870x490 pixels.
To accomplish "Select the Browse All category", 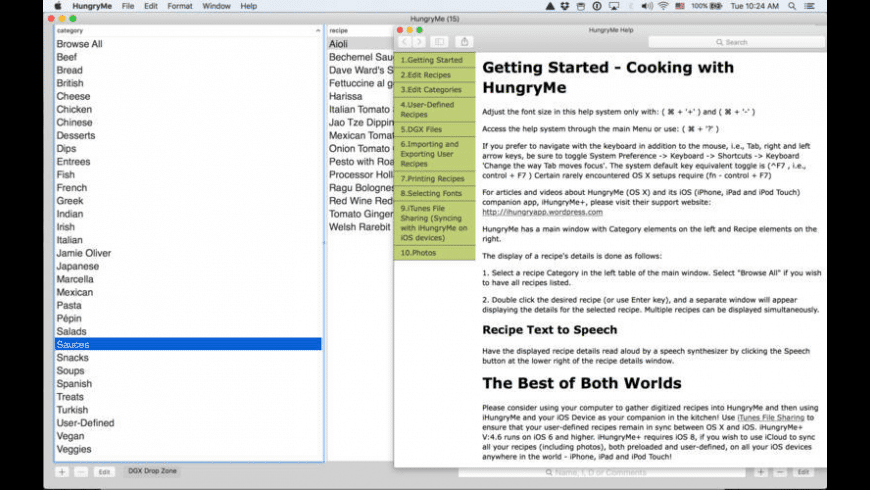I will click(x=188, y=44).
